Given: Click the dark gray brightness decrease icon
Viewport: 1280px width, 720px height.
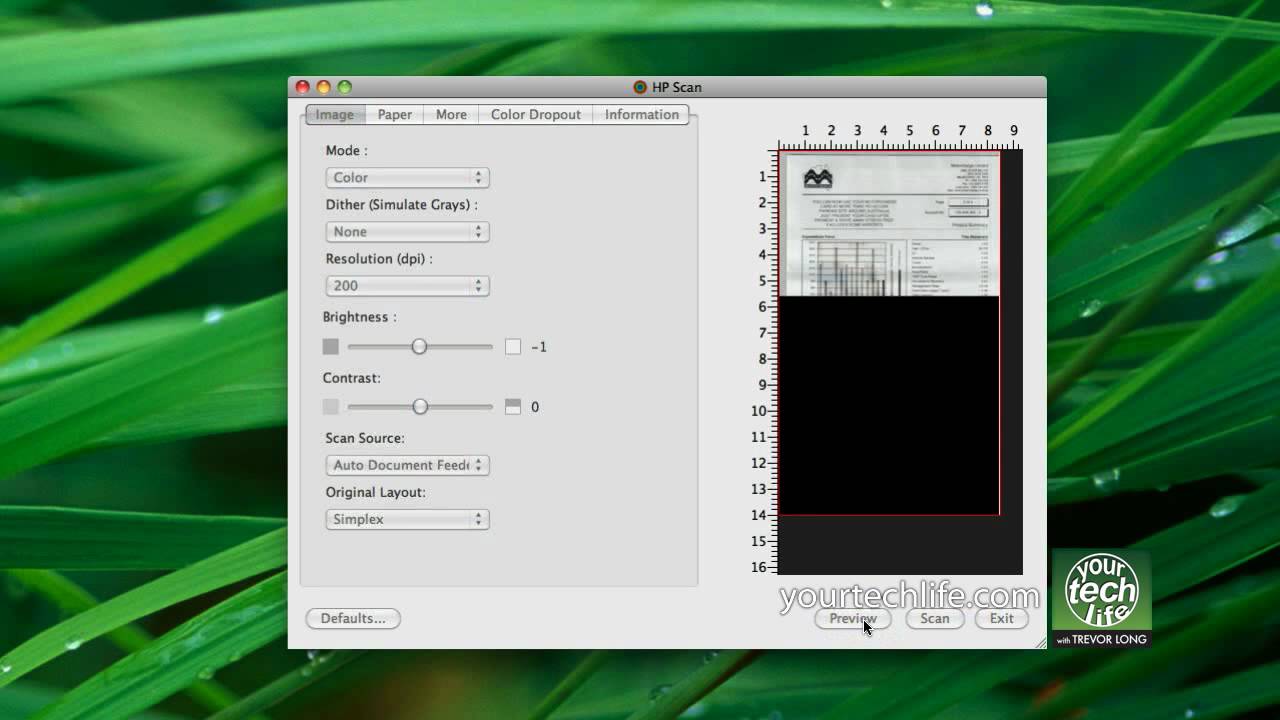Looking at the screenshot, I should [331, 347].
